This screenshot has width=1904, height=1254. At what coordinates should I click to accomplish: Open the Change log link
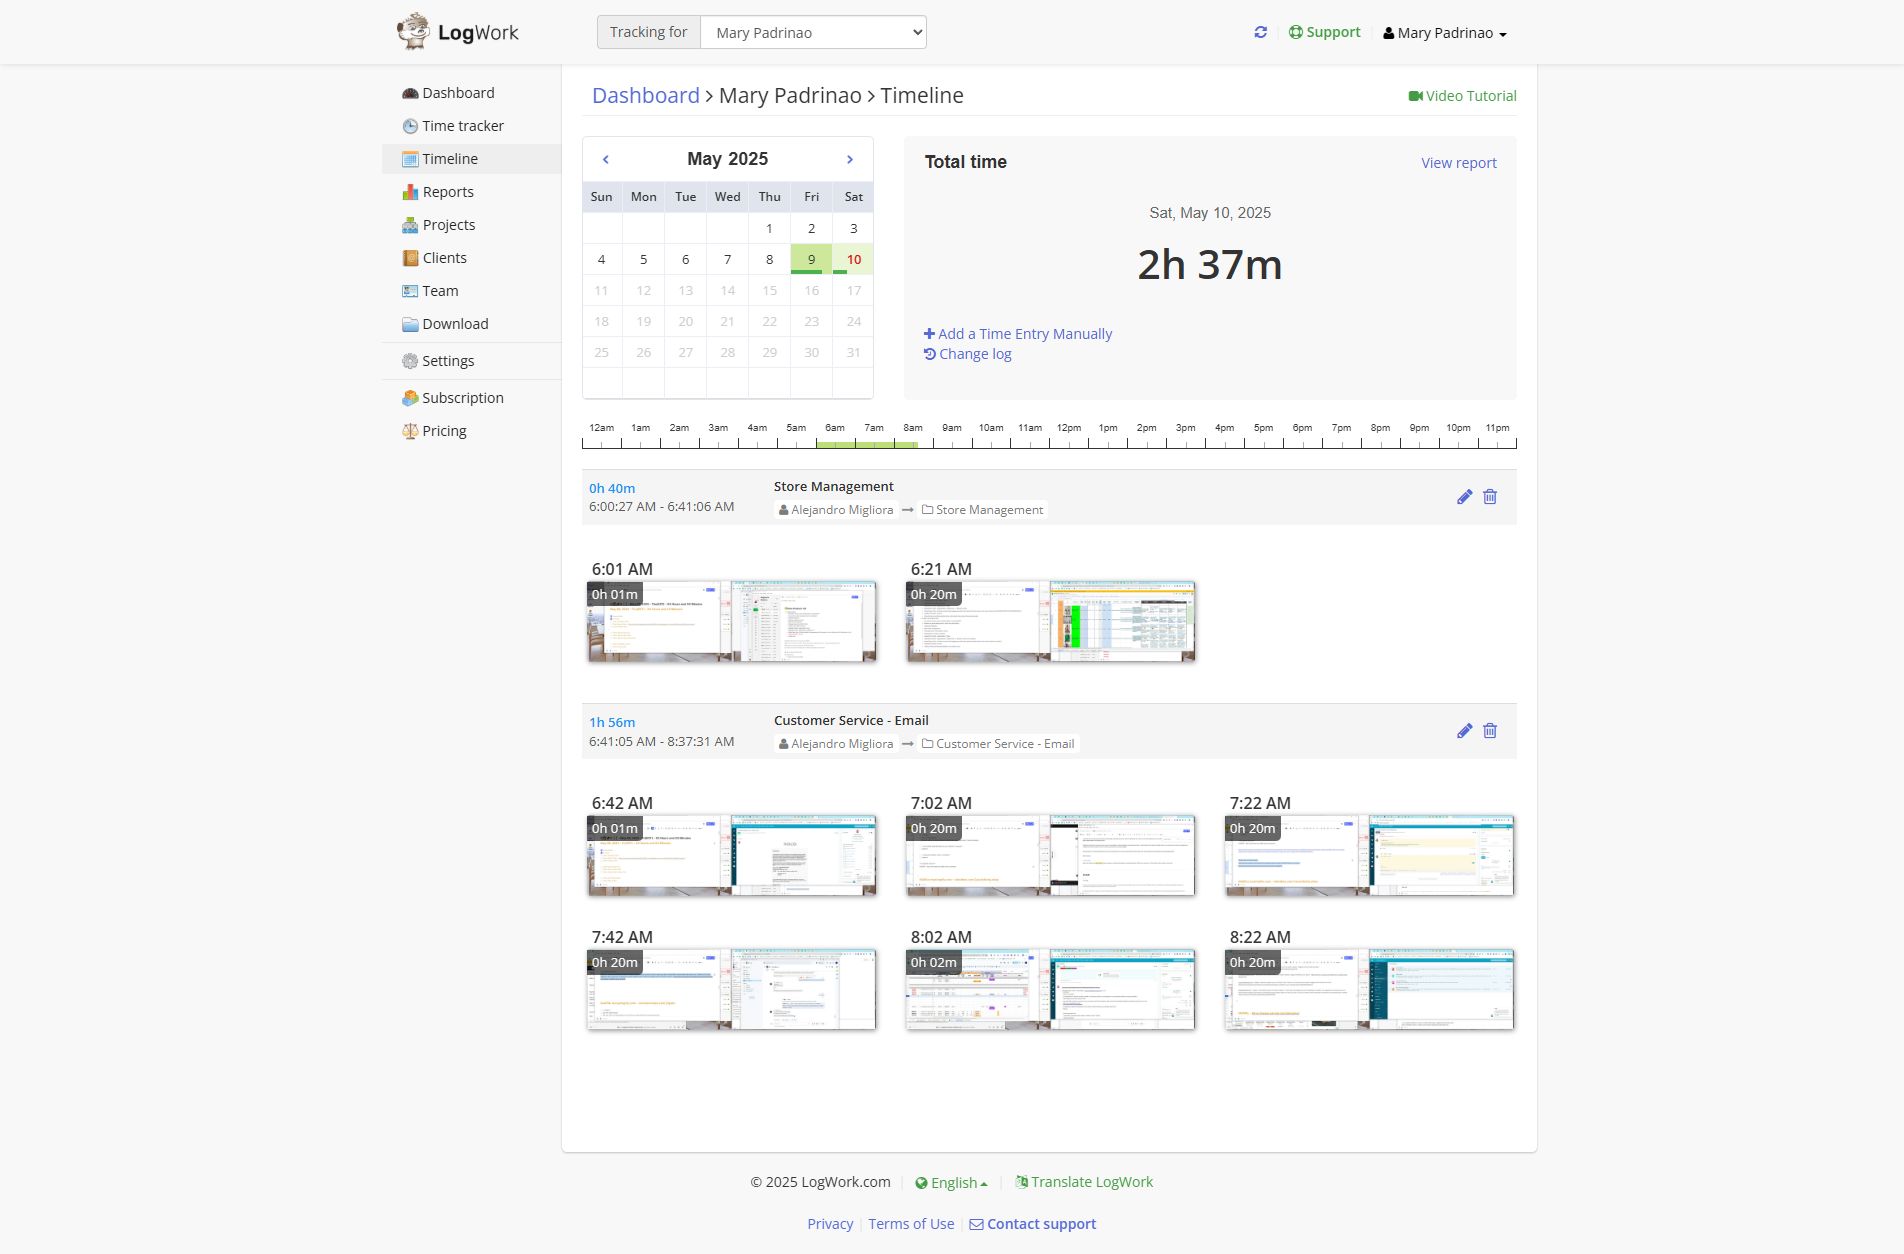pyautogui.click(x=967, y=354)
